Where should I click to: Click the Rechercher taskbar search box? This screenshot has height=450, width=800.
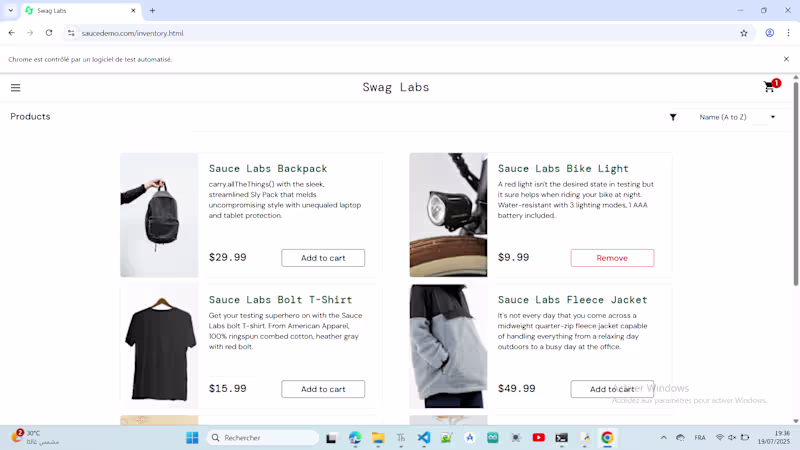coord(263,438)
